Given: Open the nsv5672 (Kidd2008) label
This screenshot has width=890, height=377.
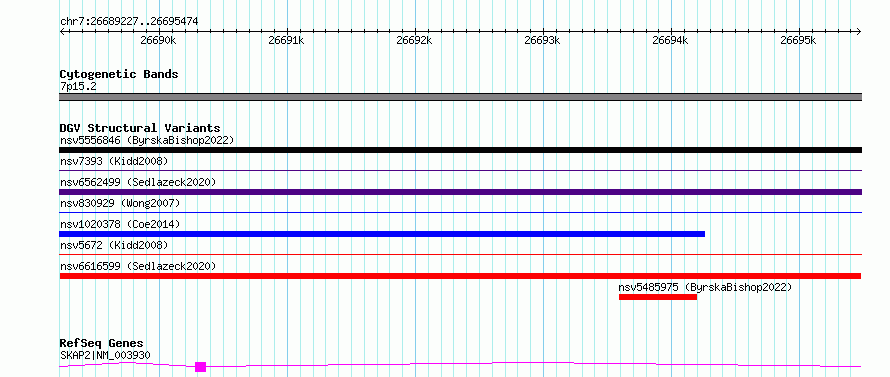Looking at the screenshot, I should 114,245.
